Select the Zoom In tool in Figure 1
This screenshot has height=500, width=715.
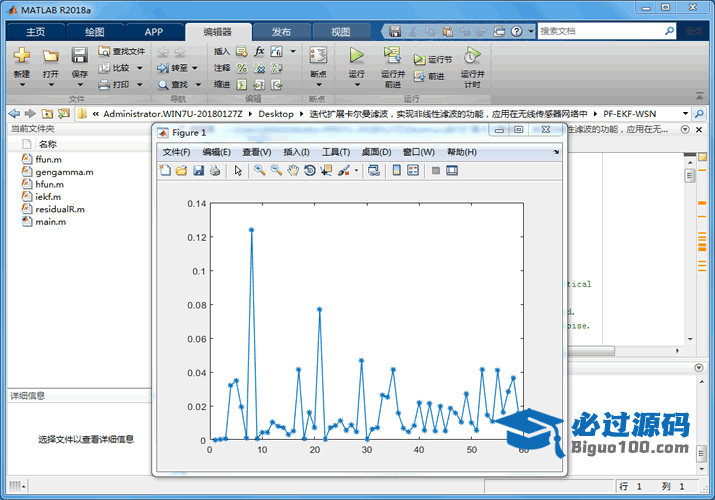click(x=260, y=170)
